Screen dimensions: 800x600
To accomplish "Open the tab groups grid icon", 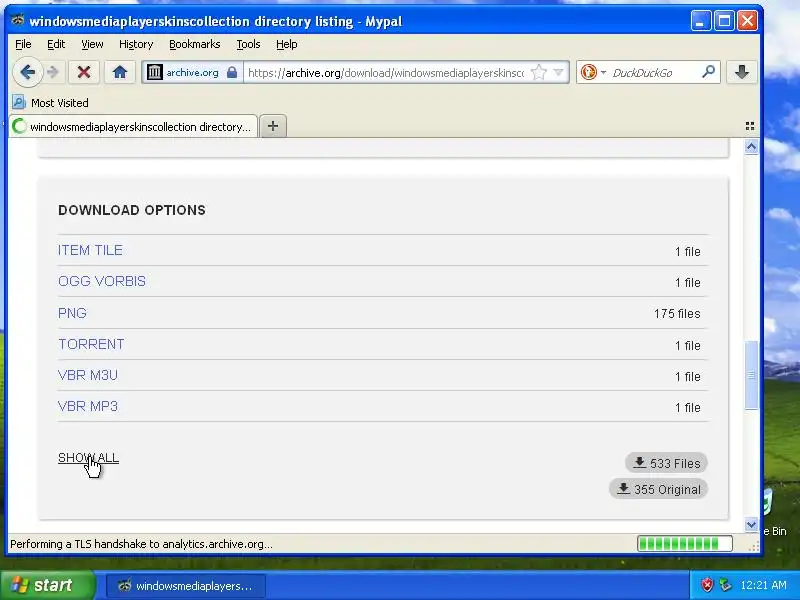I will 749,126.
